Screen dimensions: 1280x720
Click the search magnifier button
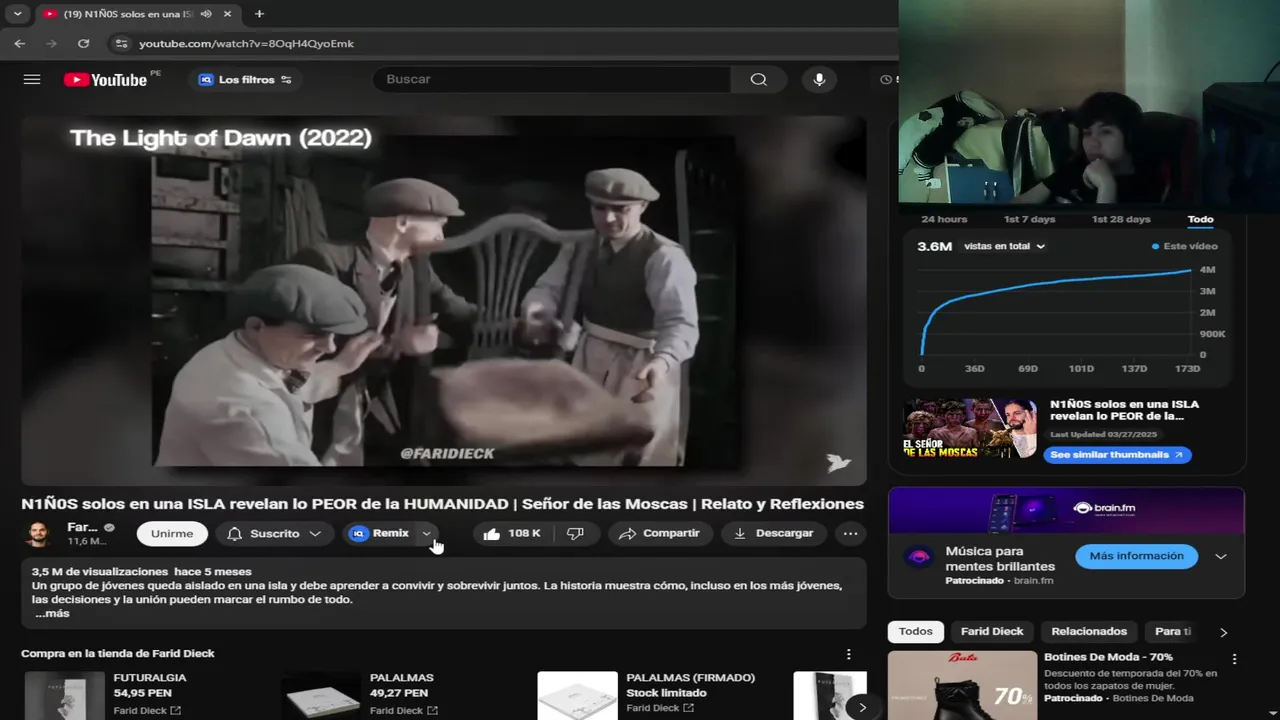click(758, 79)
